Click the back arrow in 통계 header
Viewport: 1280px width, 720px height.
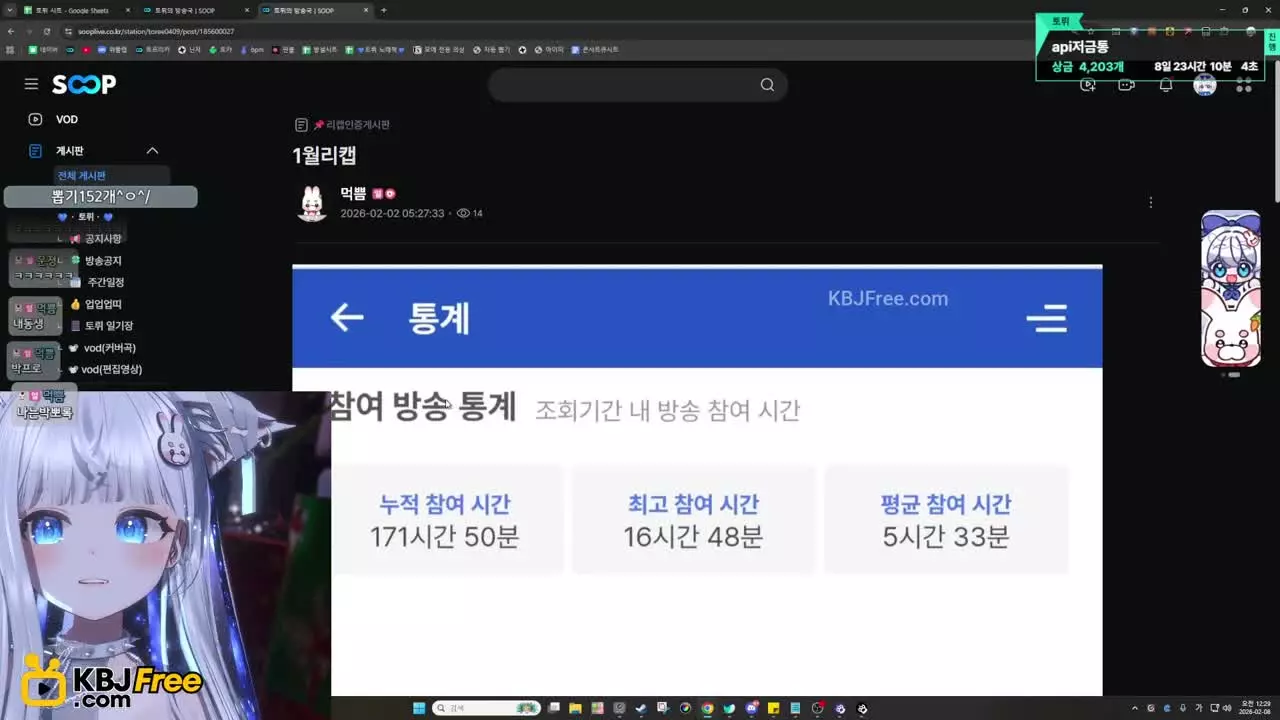click(347, 318)
